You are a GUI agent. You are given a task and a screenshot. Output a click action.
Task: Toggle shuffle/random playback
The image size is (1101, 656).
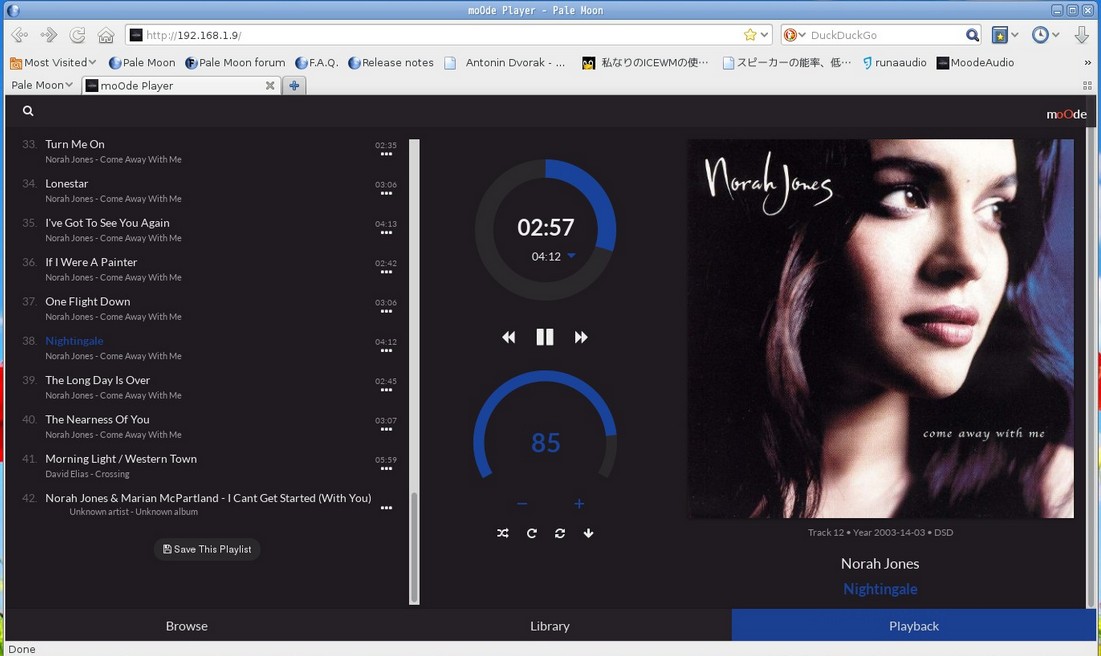(503, 533)
